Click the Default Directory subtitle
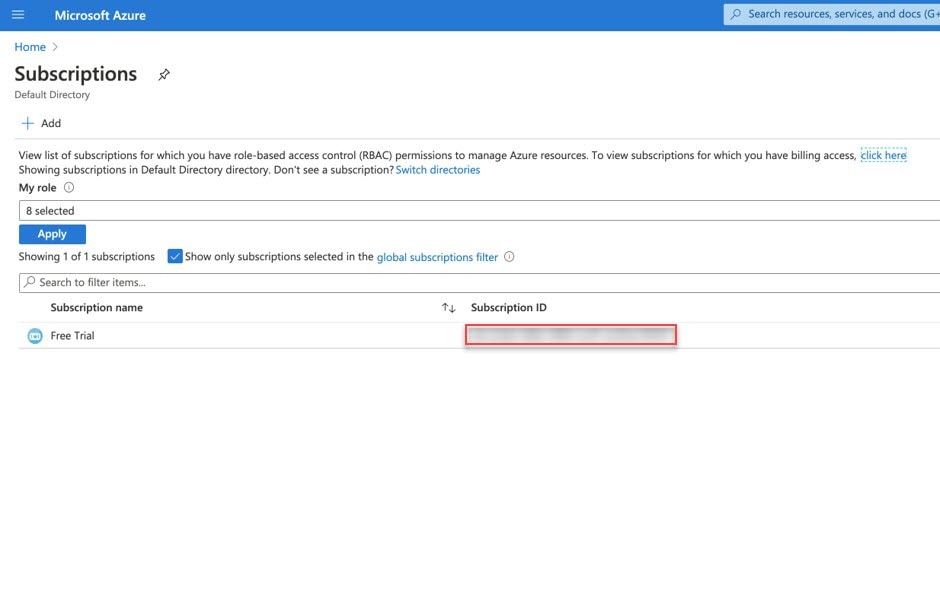The image size is (940, 605). pos(52,95)
